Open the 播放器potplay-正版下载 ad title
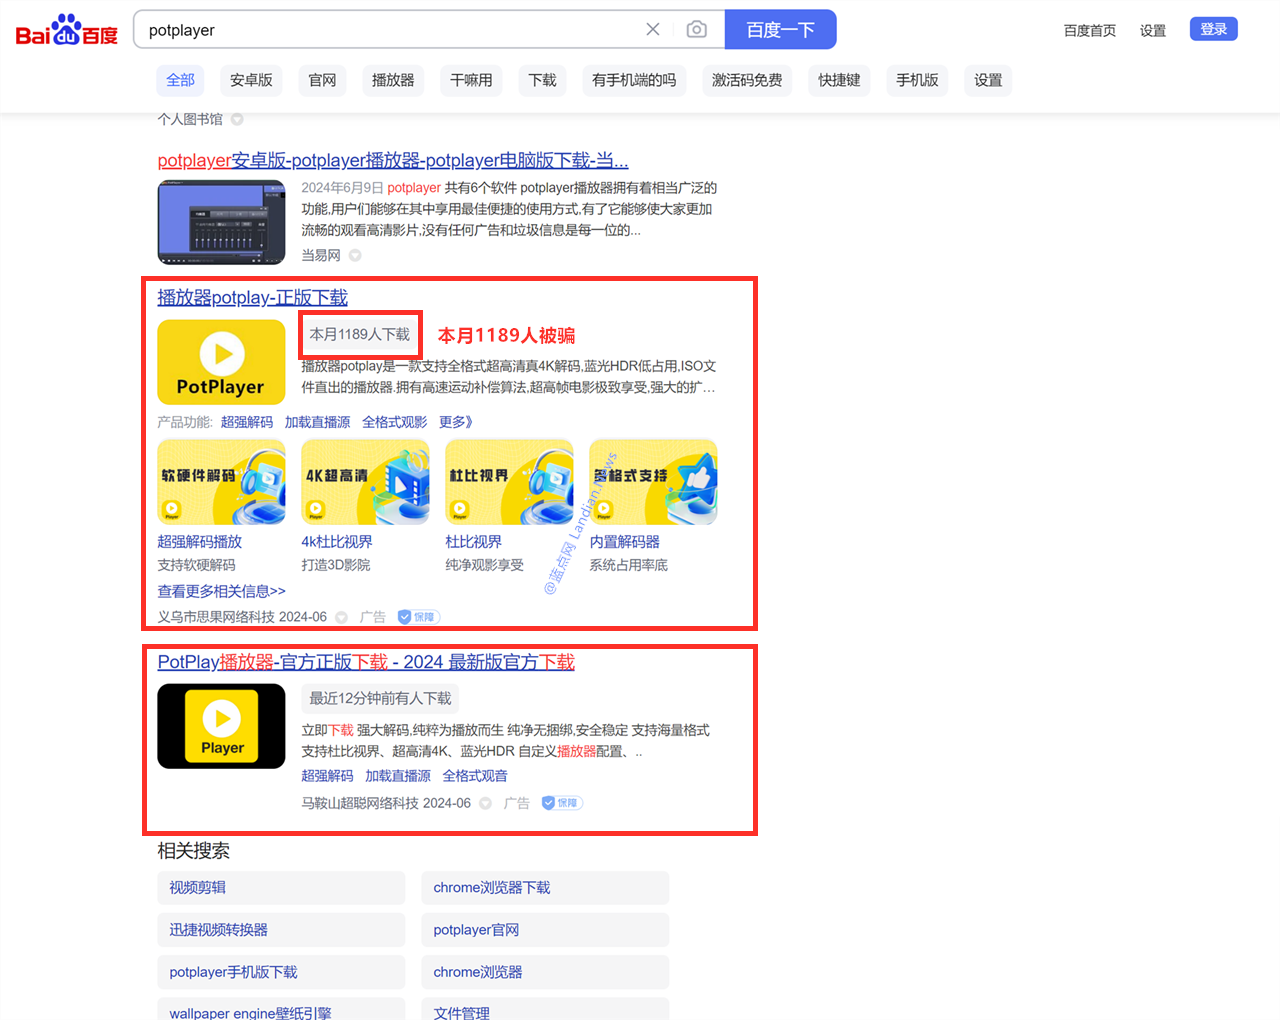 (x=252, y=297)
